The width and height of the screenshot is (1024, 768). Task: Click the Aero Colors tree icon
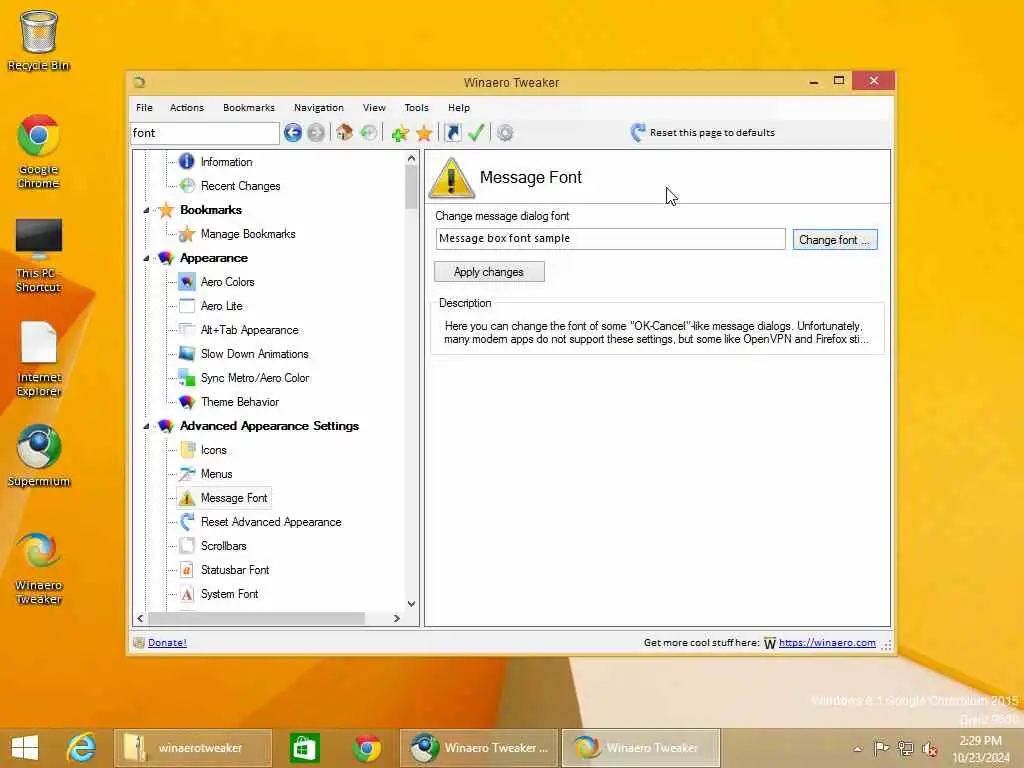(187, 281)
